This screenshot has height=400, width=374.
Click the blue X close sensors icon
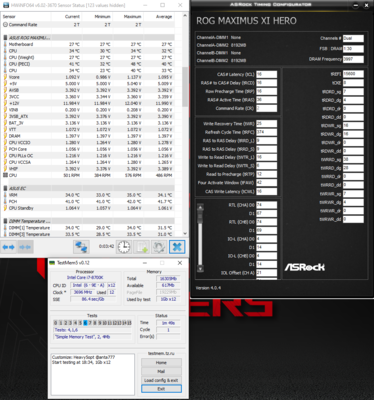tap(177, 247)
